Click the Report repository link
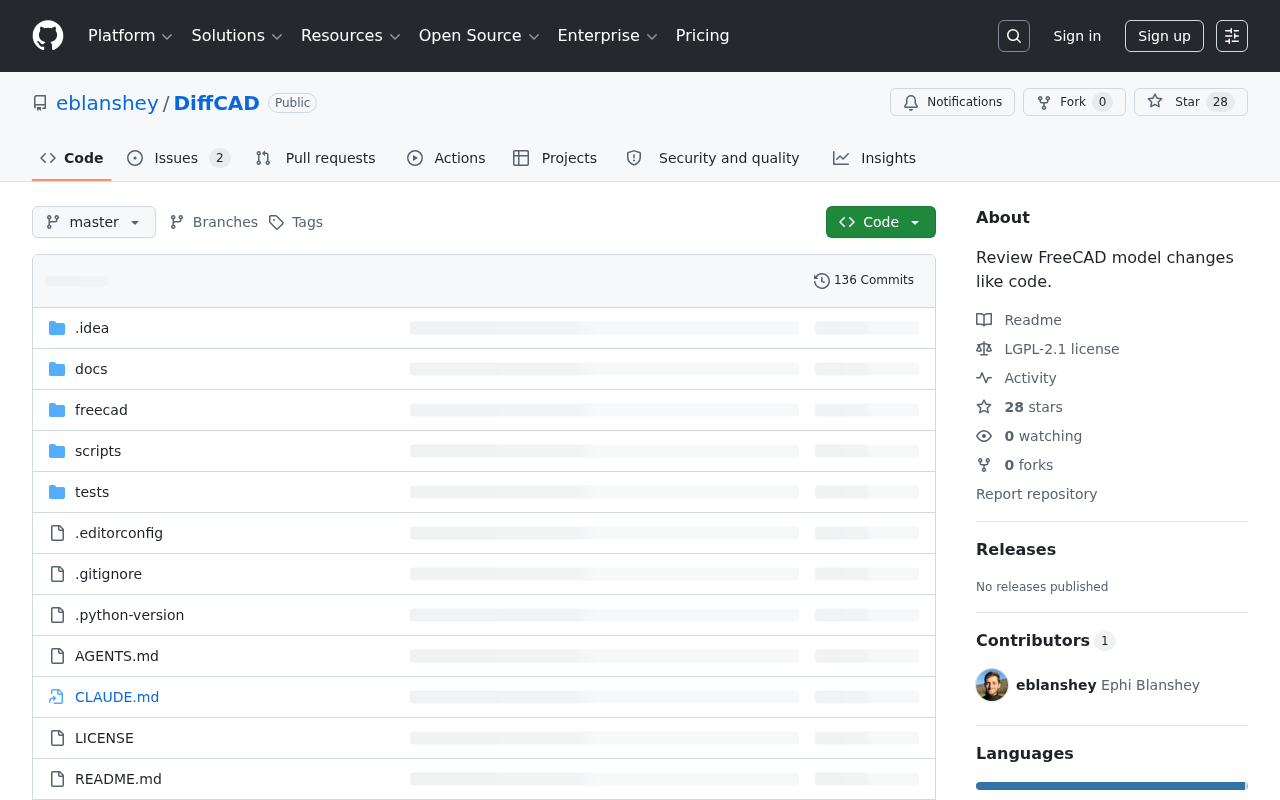The height and width of the screenshot is (800, 1280). coord(1036,494)
